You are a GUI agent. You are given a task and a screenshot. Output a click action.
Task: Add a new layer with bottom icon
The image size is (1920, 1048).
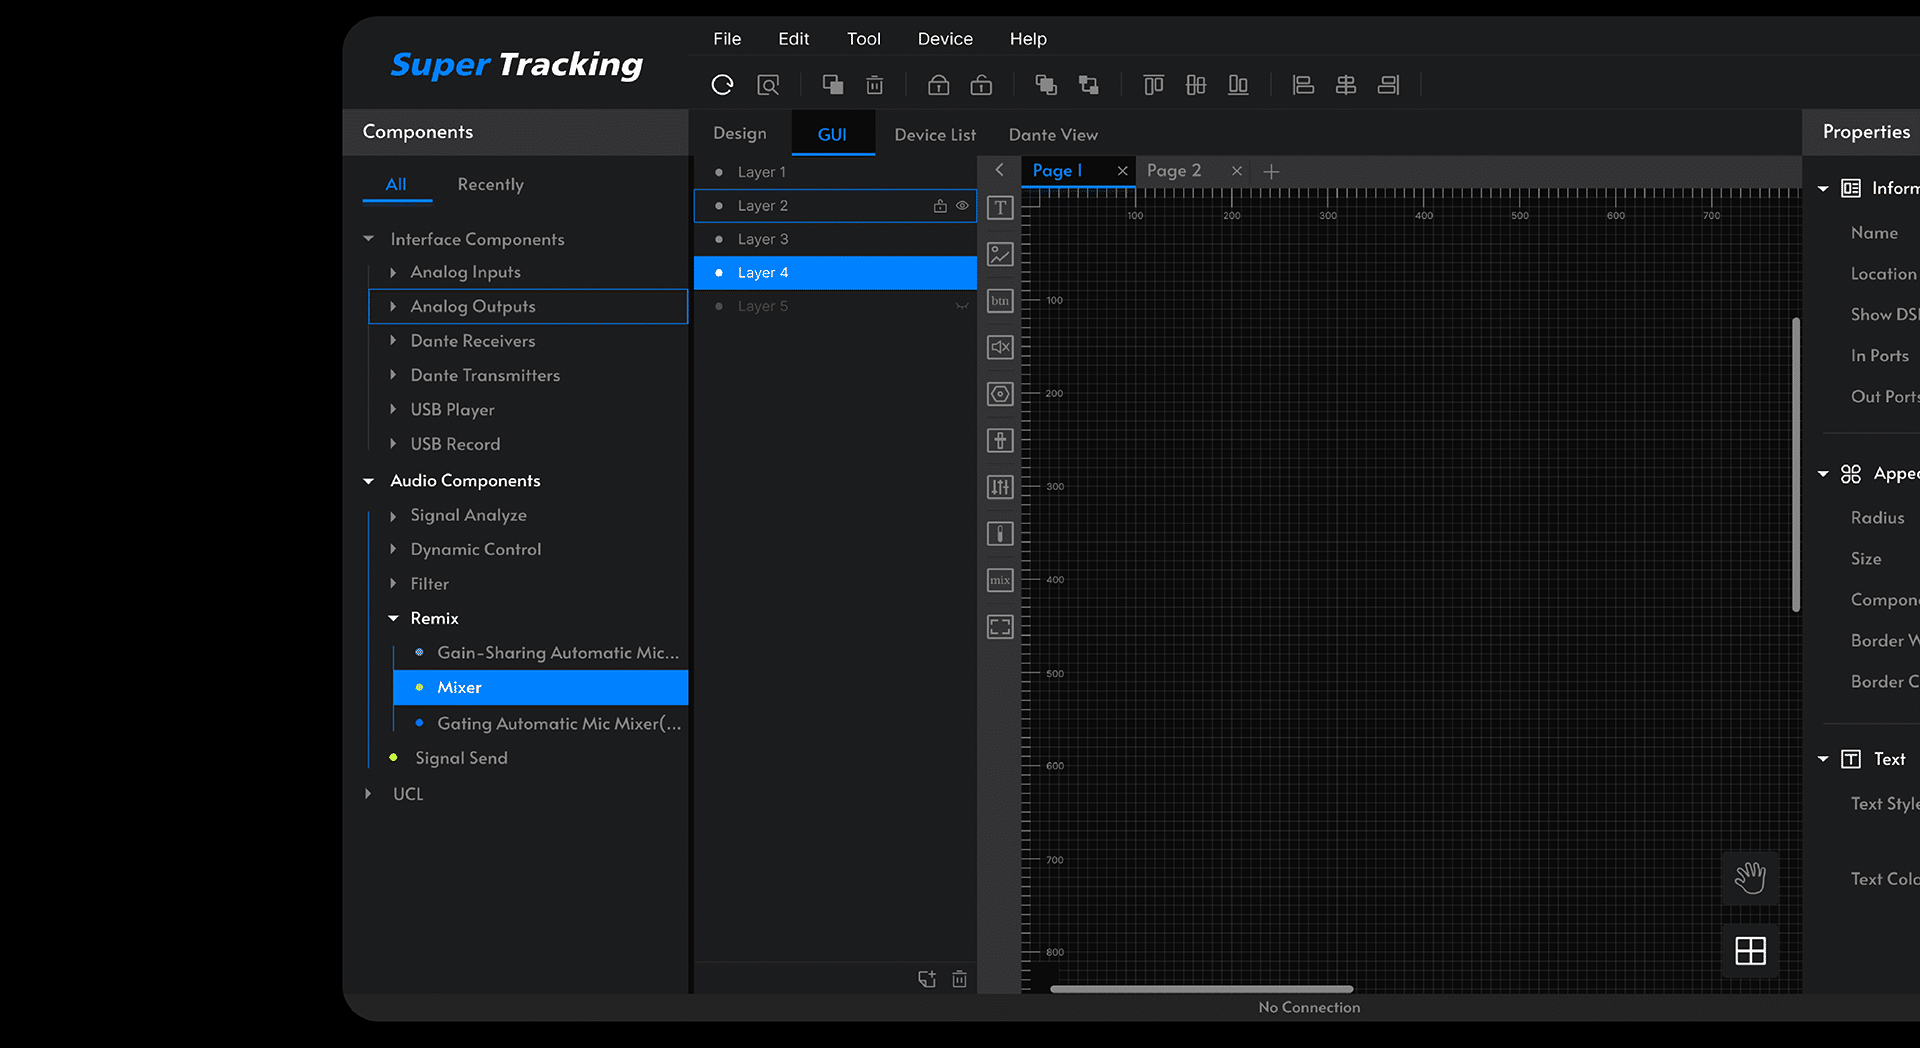[x=927, y=979]
